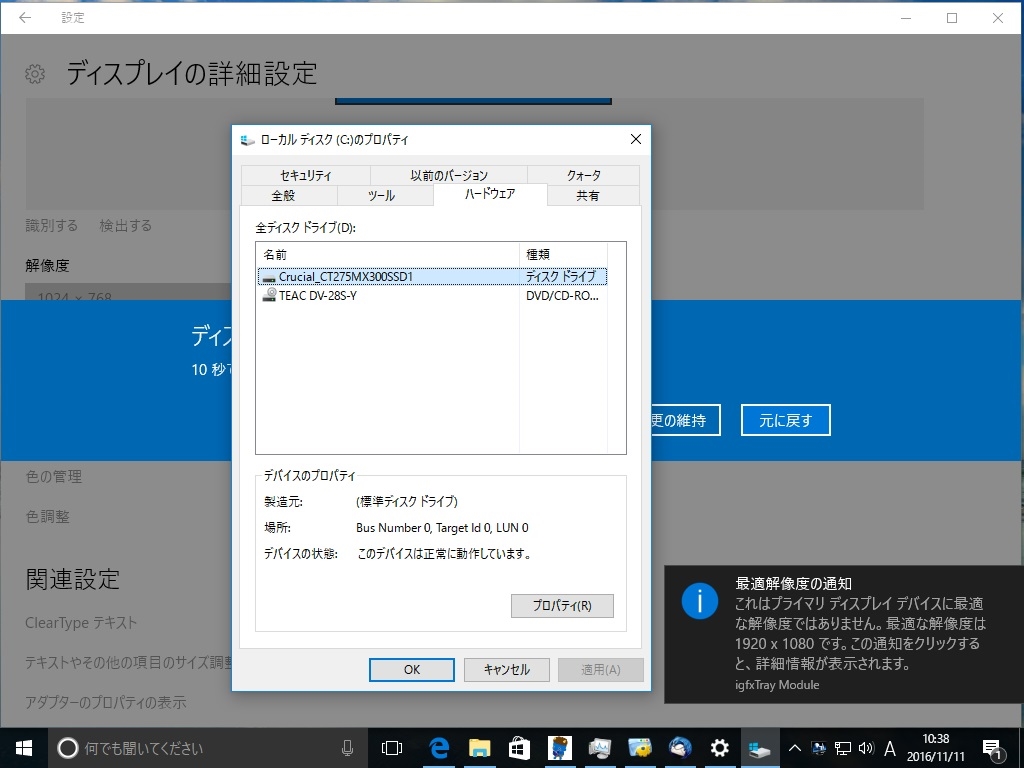Click the 元に戻す button in display prompt
The width and height of the screenshot is (1024, 768).
click(786, 420)
